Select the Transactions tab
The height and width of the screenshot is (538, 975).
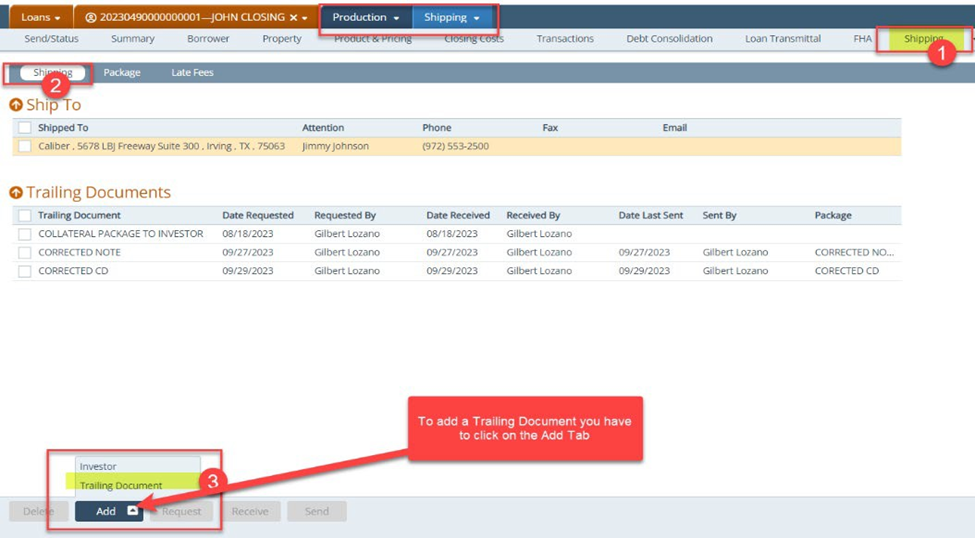pyautogui.click(x=565, y=39)
